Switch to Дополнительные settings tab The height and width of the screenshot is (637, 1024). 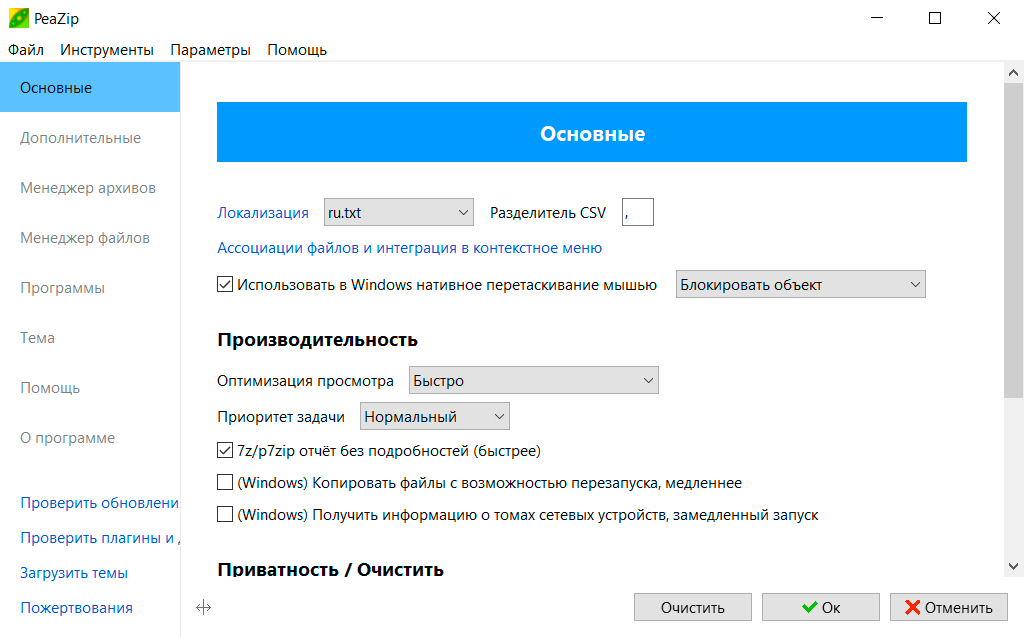80,138
